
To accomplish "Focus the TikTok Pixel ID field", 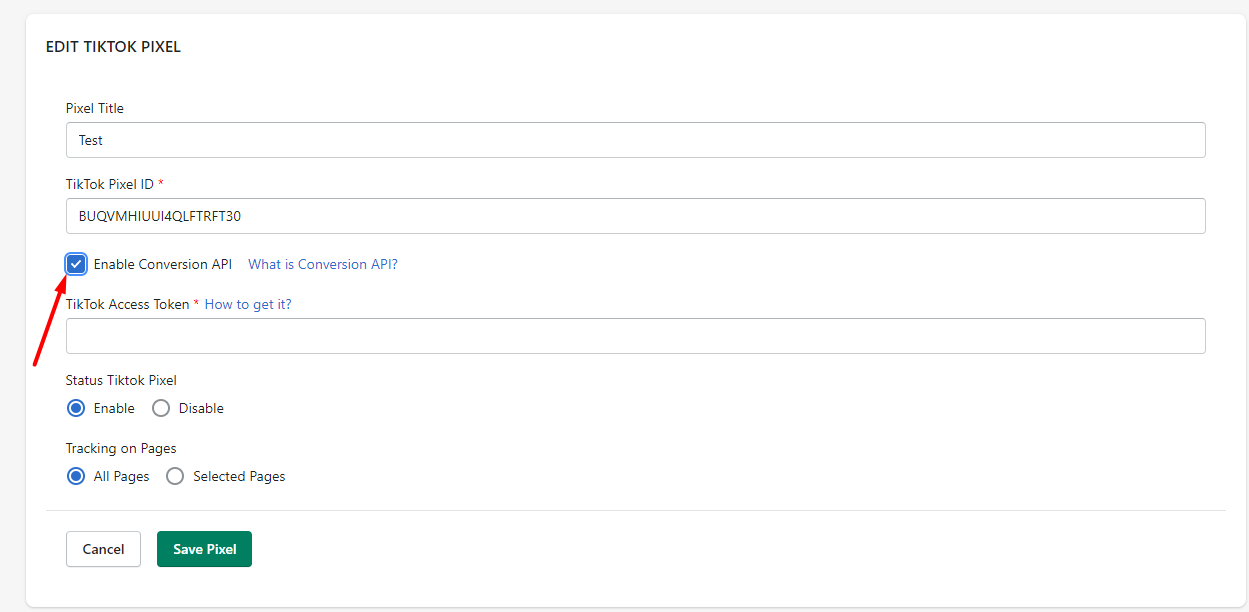I will 635,216.
